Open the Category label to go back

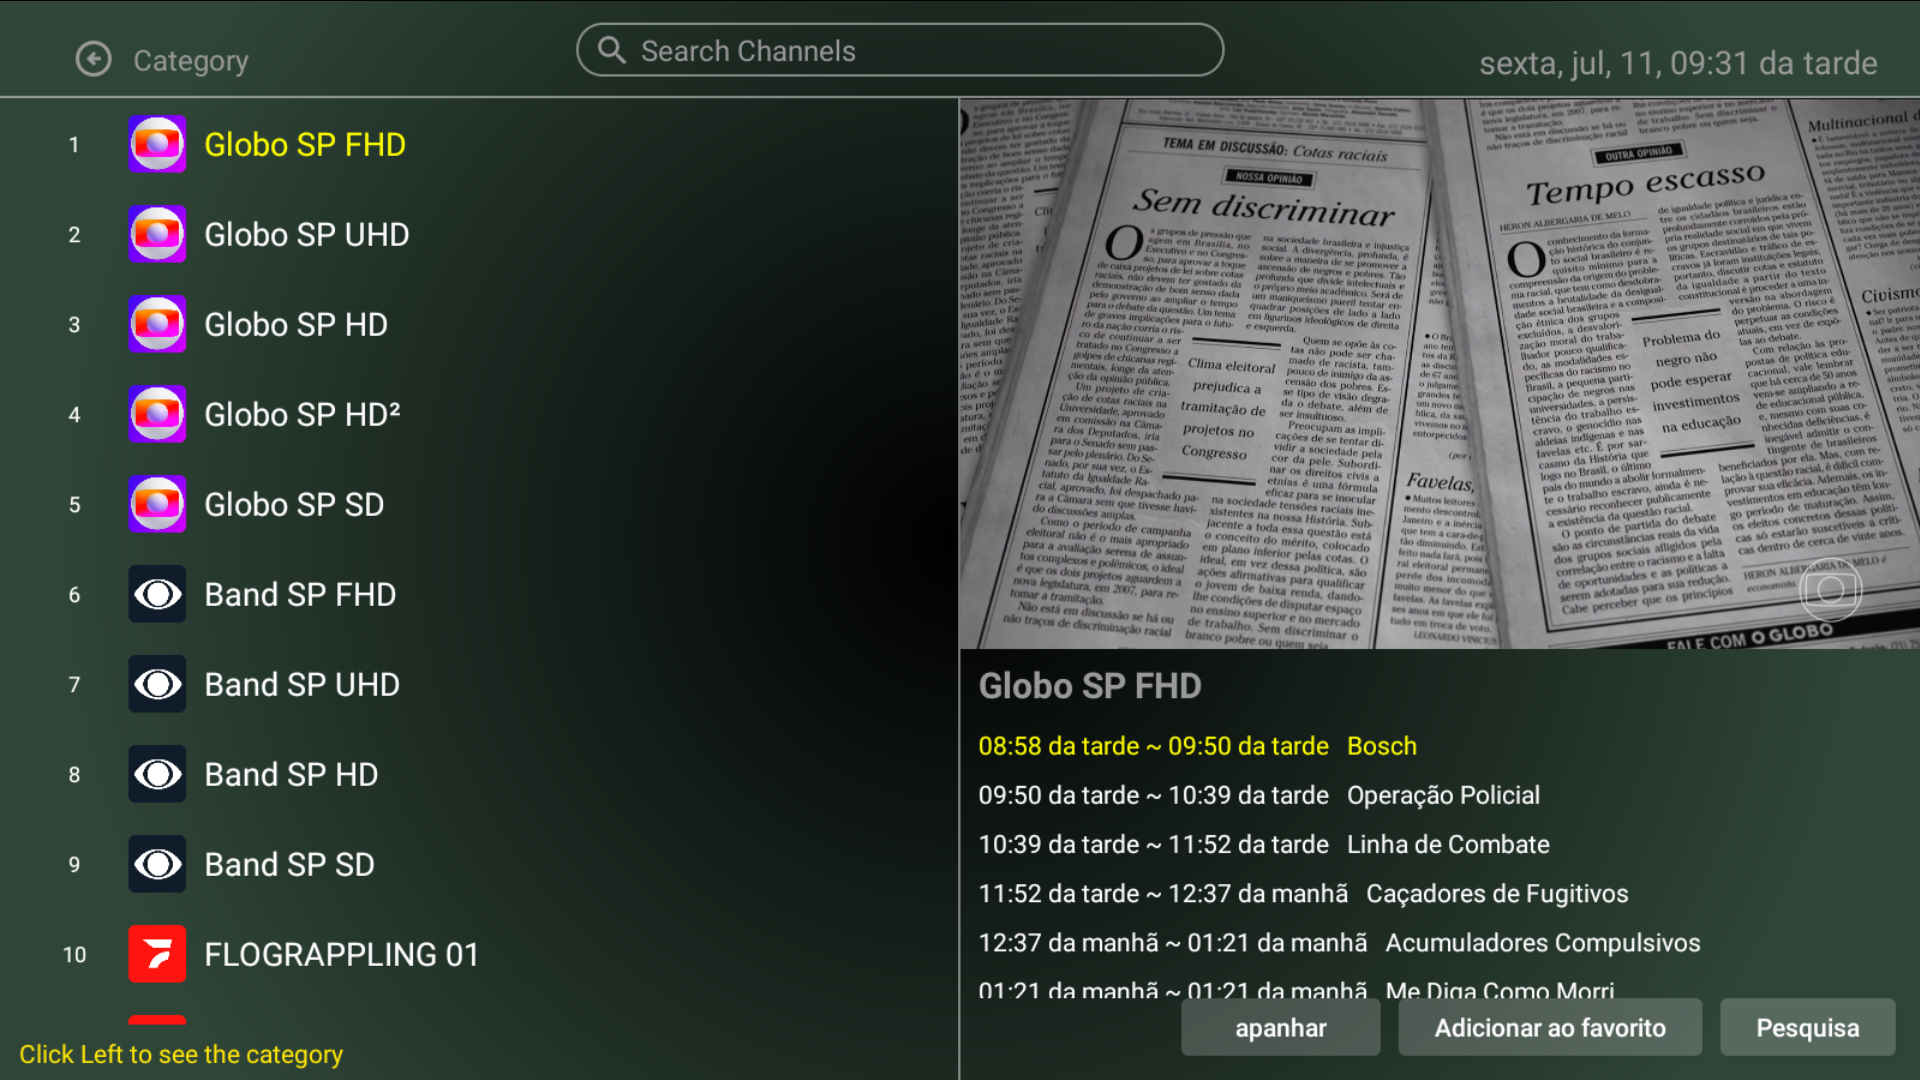[191, 61]
